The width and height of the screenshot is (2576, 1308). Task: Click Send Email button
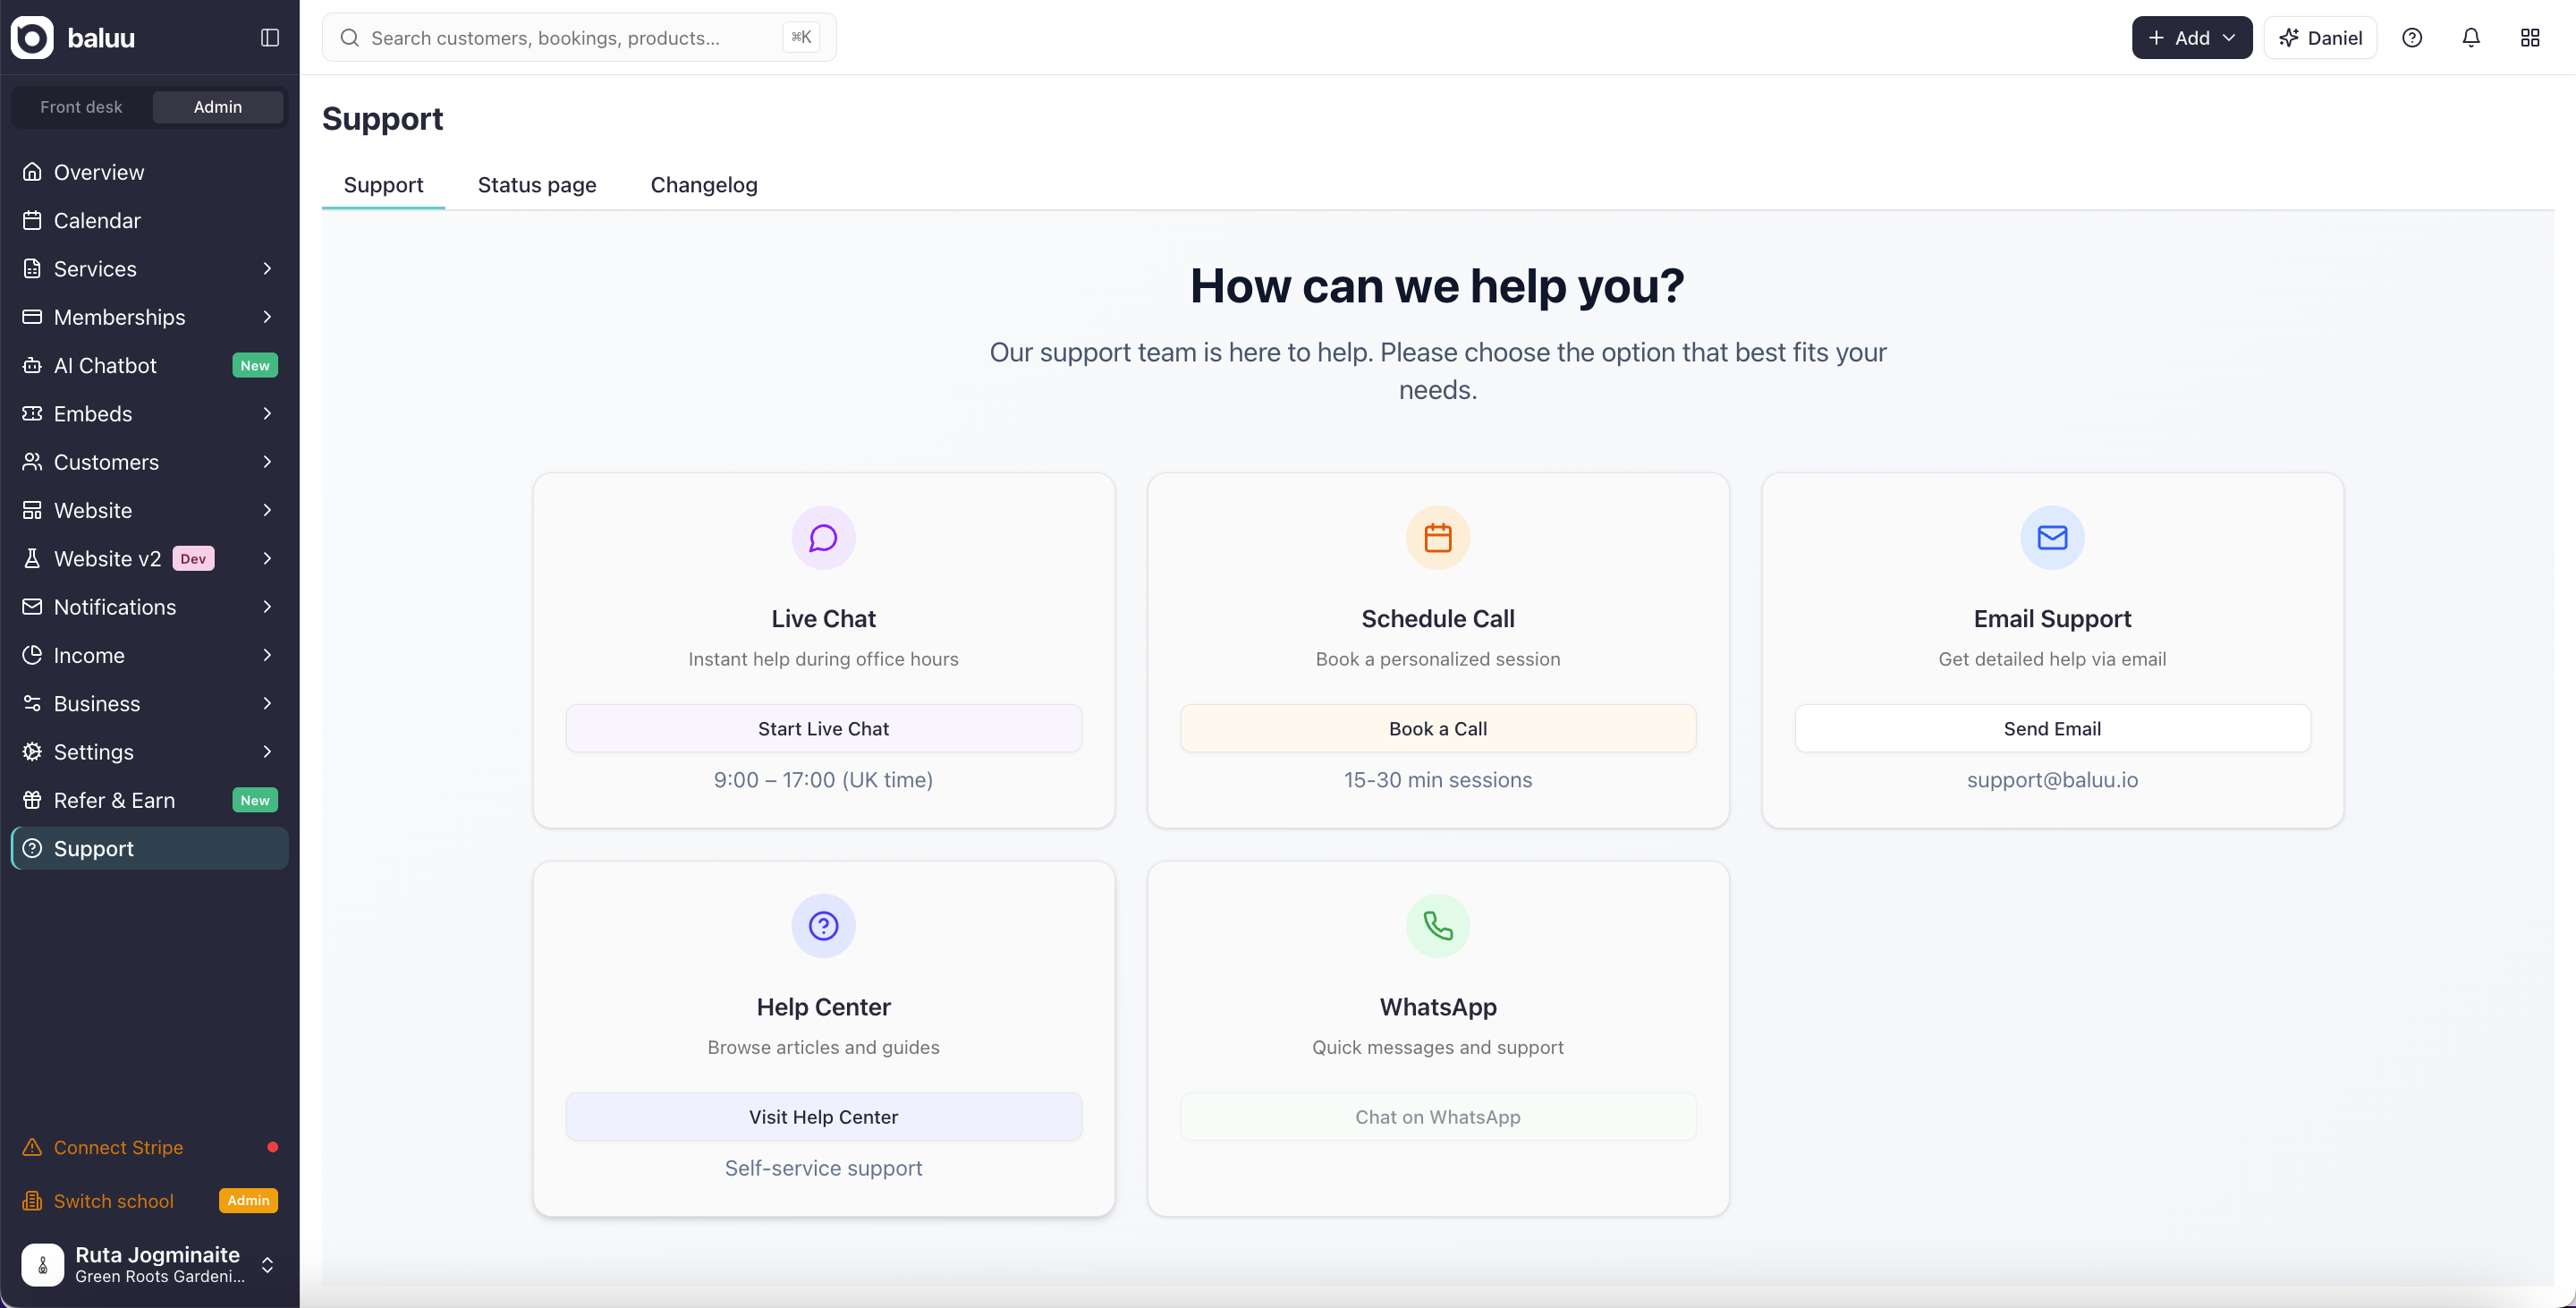[2052, 729]
